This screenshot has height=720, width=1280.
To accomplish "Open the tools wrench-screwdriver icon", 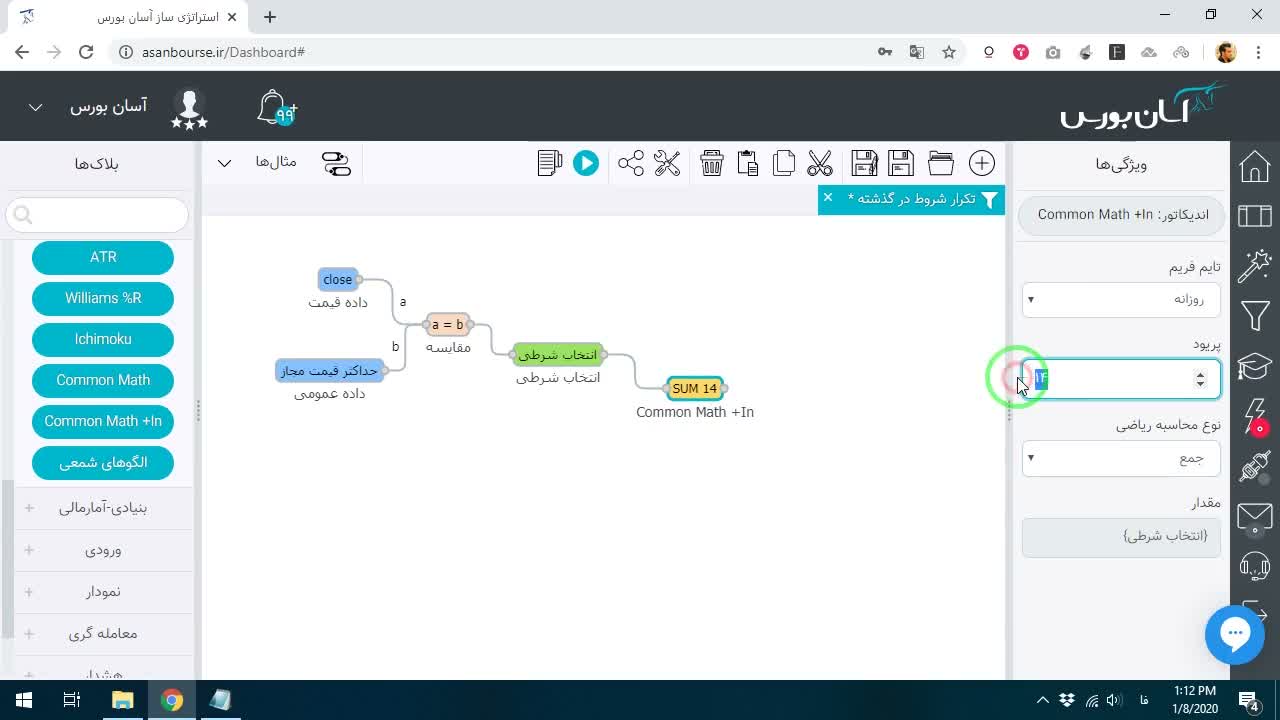I will click(x=667, y=163).
